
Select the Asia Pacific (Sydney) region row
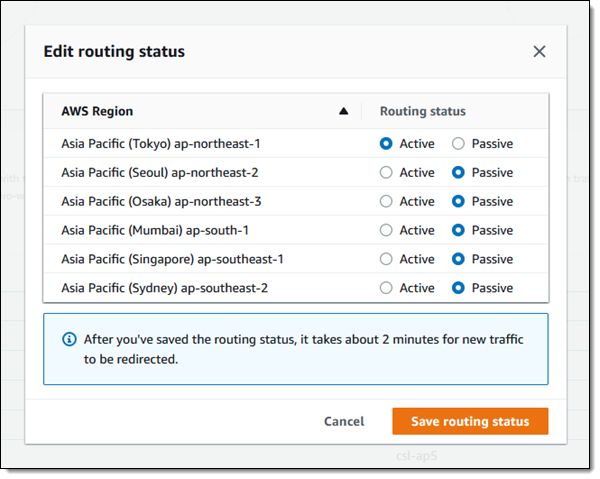pos(164,289)
